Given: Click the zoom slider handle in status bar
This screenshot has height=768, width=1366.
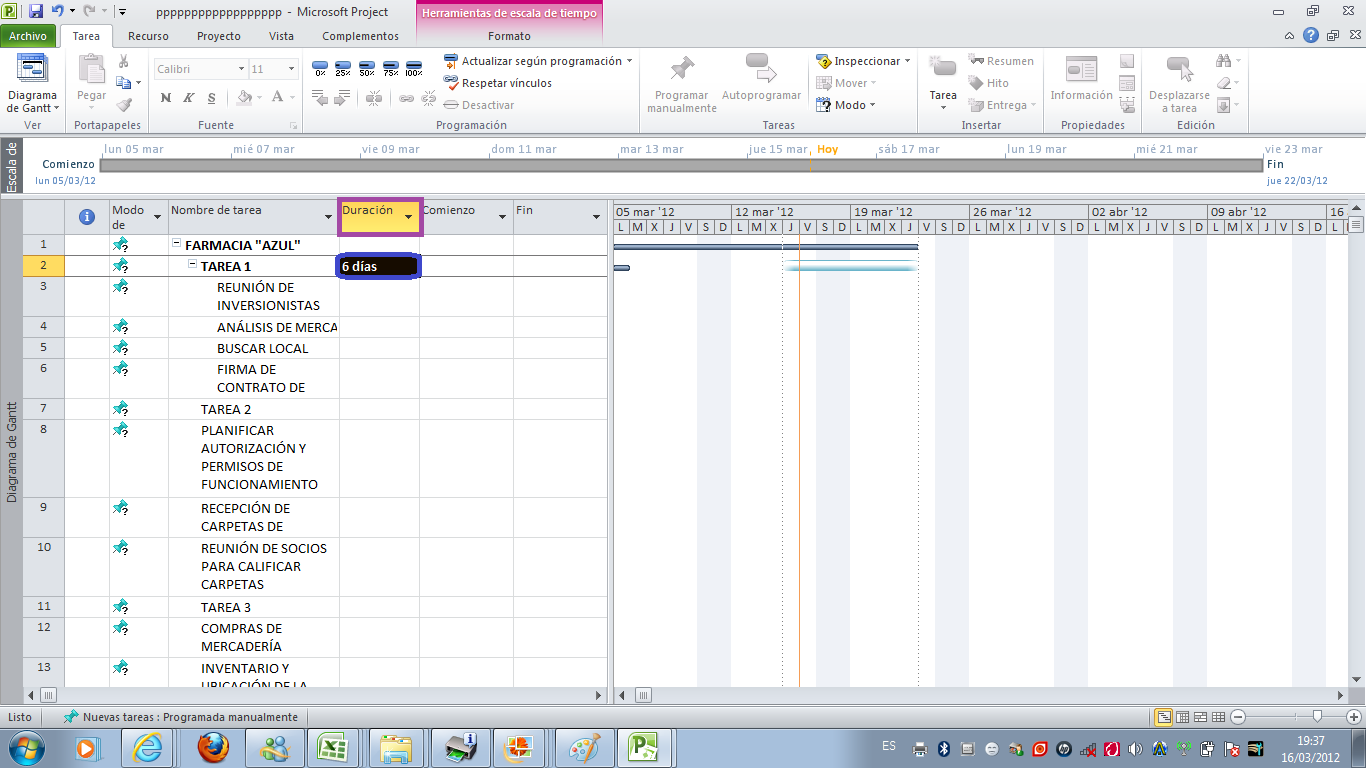Looking at the screenshot, I should click(x=1317, y=716).
